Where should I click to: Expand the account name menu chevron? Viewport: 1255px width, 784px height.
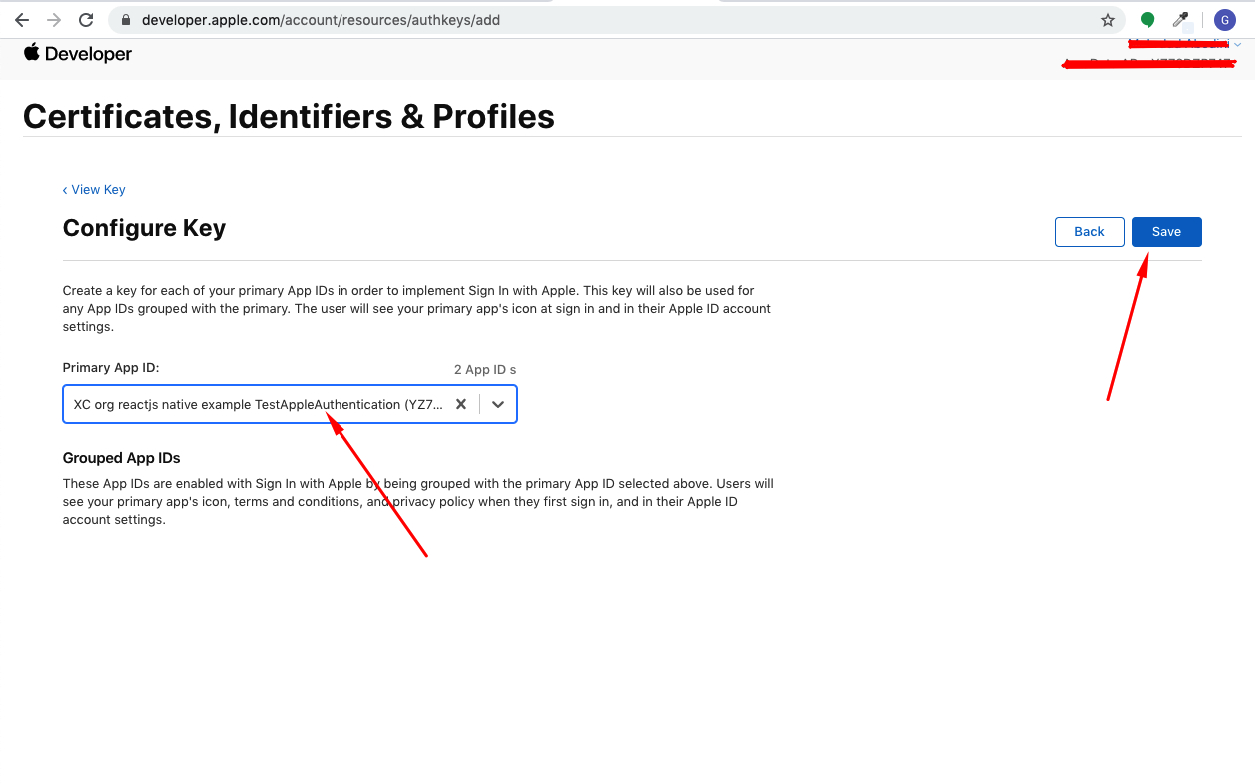pos(1238,44)
